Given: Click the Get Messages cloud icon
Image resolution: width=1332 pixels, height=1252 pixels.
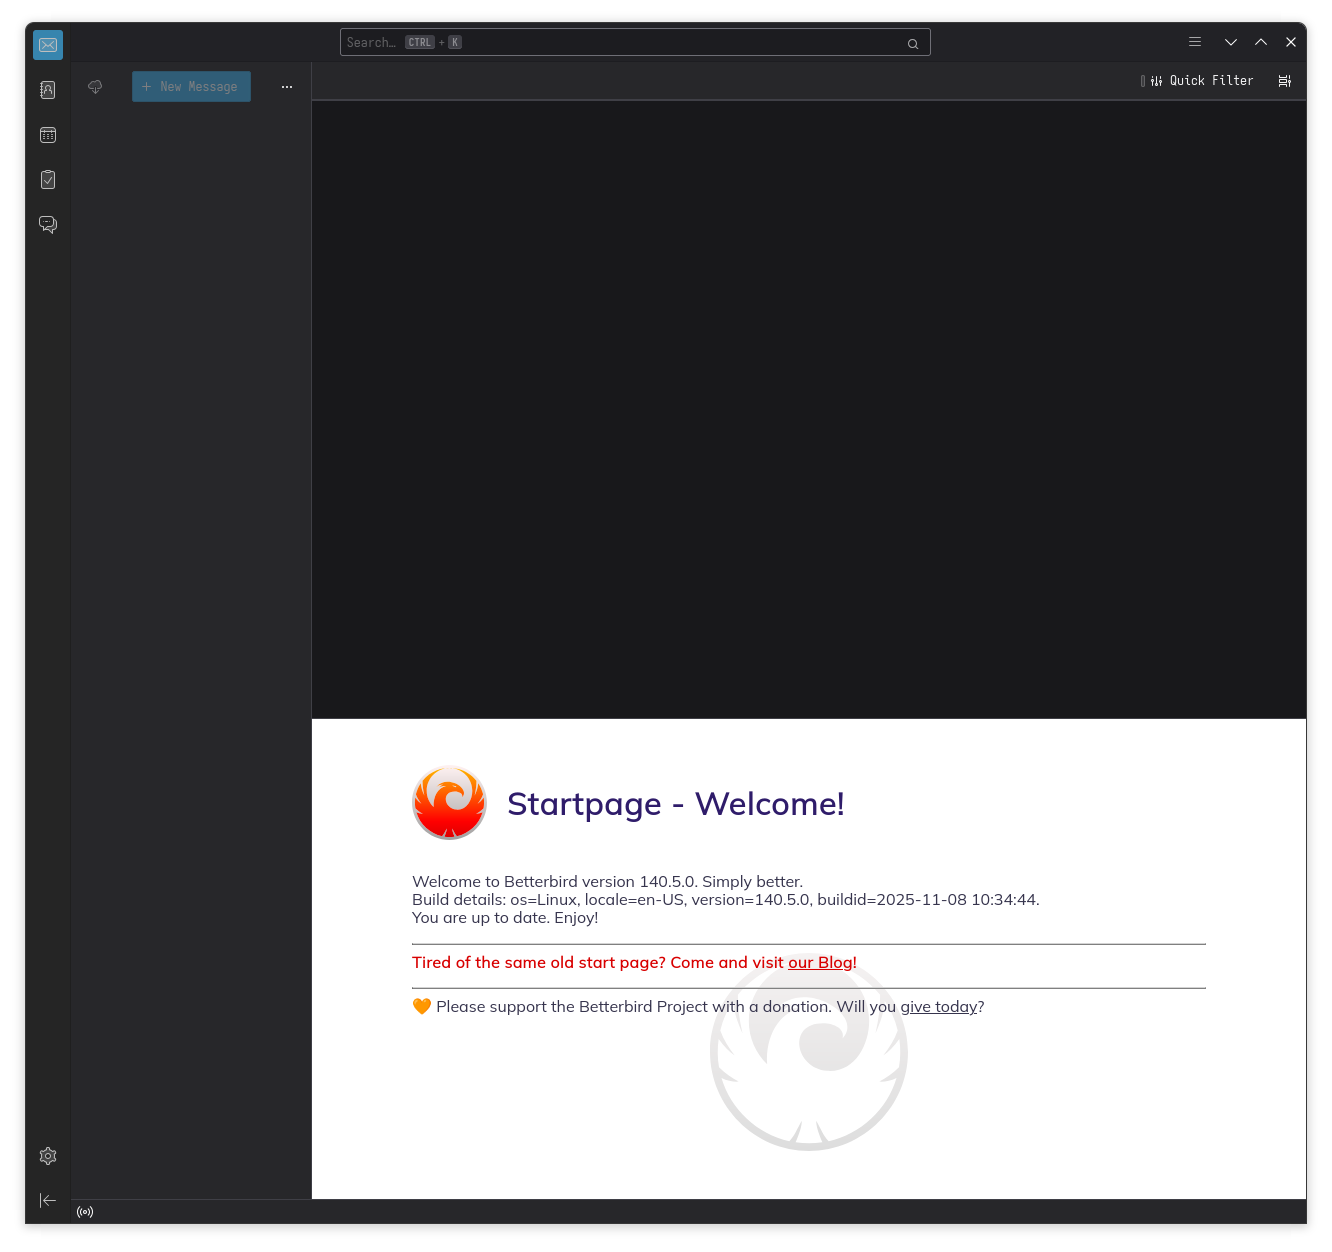Looking at the screenshot, I should [95, 87].
